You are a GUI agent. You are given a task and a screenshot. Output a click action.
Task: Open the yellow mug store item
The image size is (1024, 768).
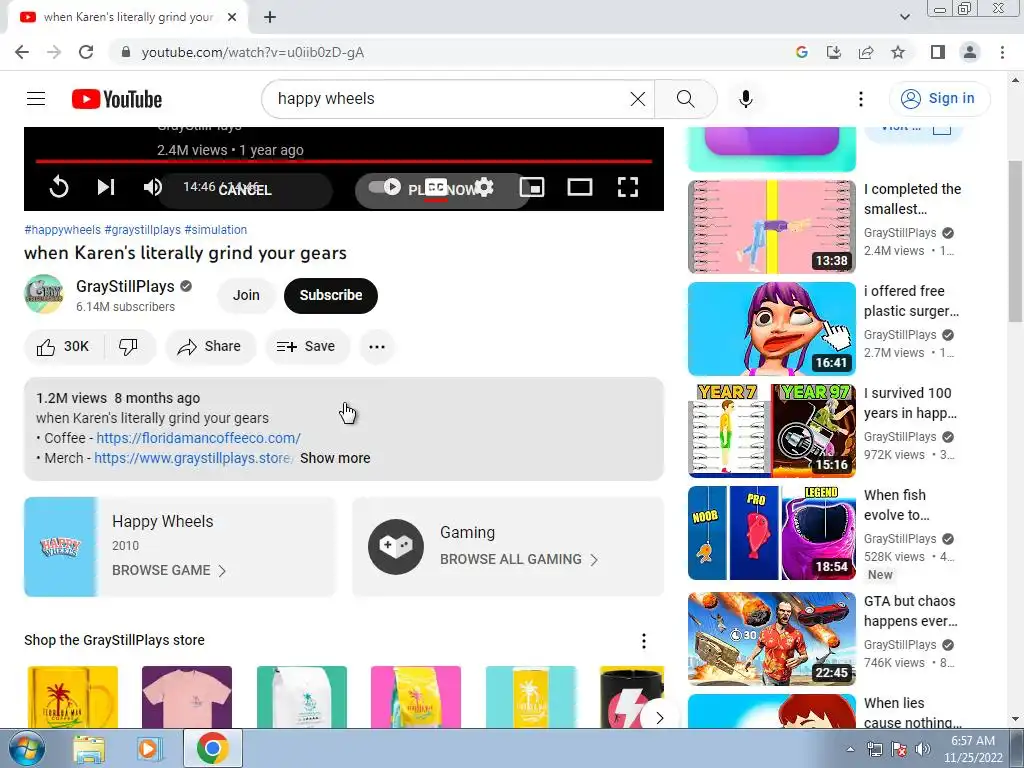(72, 697)
